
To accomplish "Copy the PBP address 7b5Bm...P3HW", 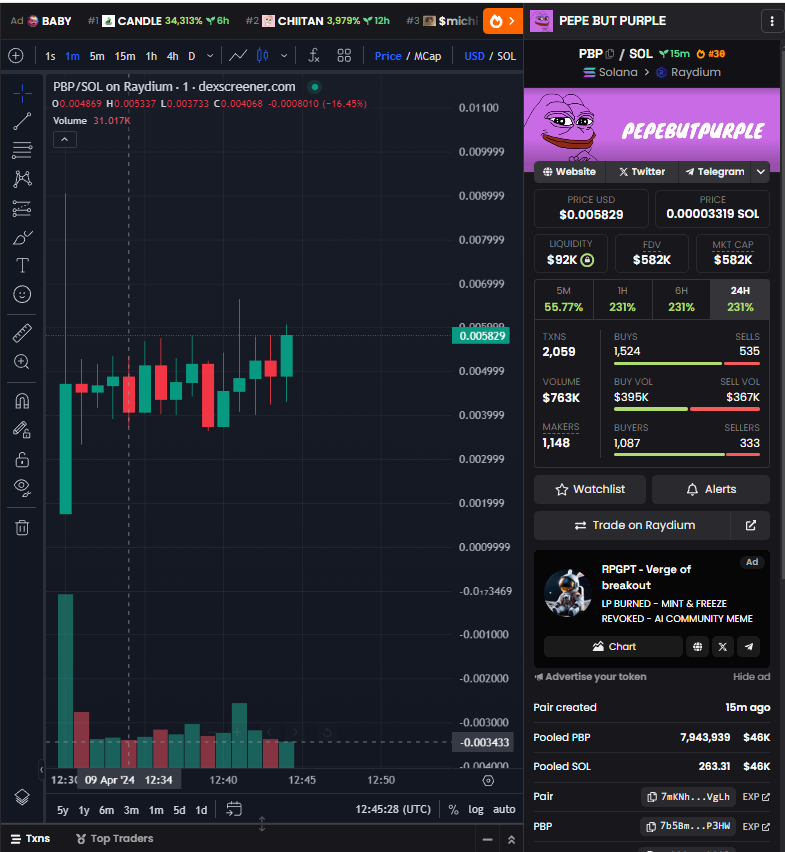I will 688,826.
